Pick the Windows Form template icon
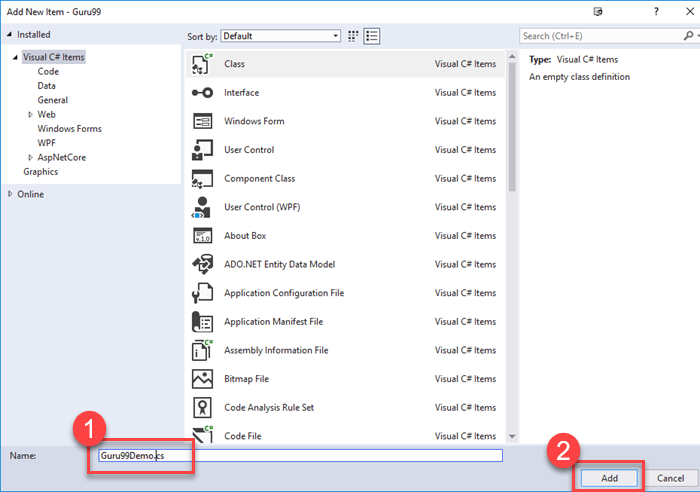The height and width of the screenshot is (492, 700). (202, 121)
